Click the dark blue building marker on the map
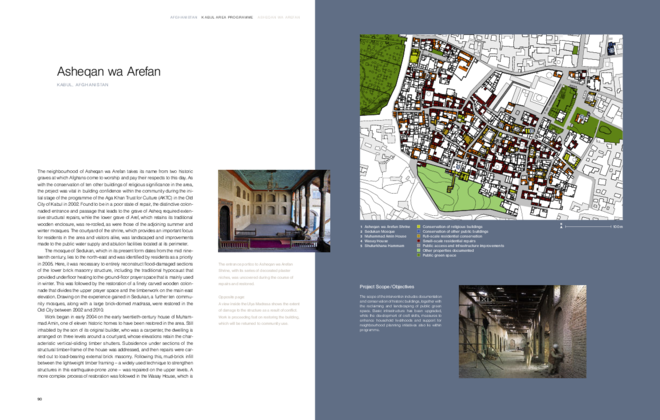The height and width of the screenshot is (420, 660). [611, 48]
